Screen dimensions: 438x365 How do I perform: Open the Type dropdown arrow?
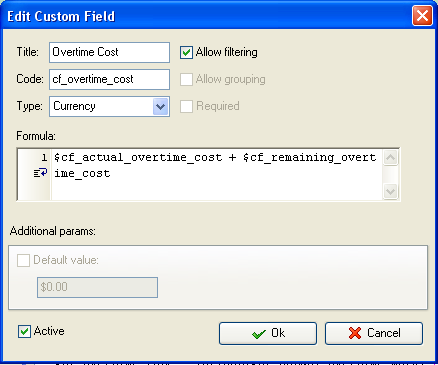[x=161, y=107]
